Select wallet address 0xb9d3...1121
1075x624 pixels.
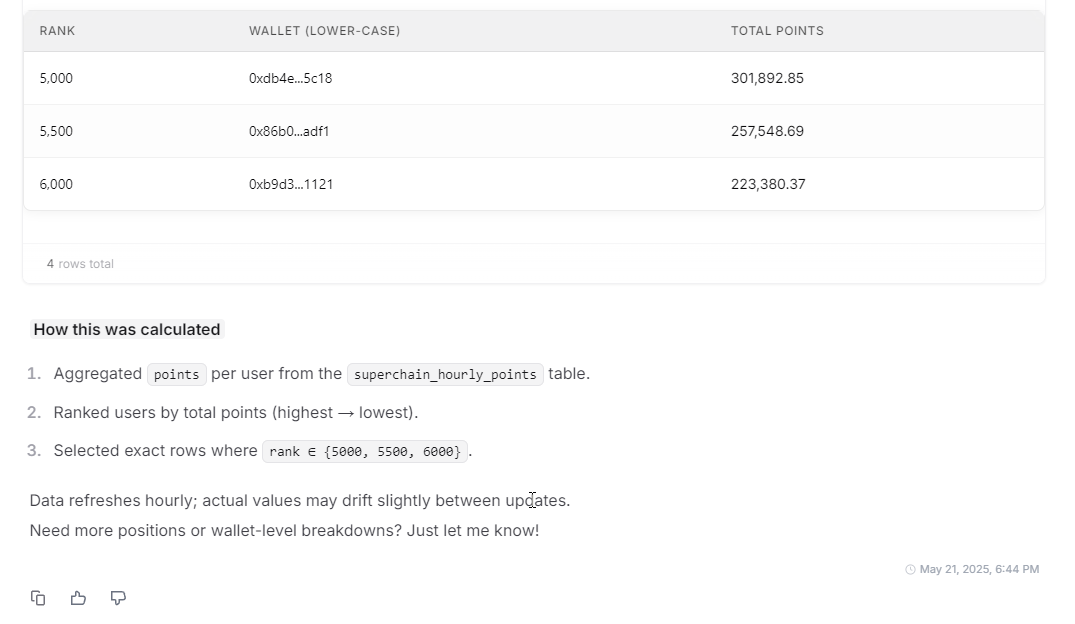(291, 184)
